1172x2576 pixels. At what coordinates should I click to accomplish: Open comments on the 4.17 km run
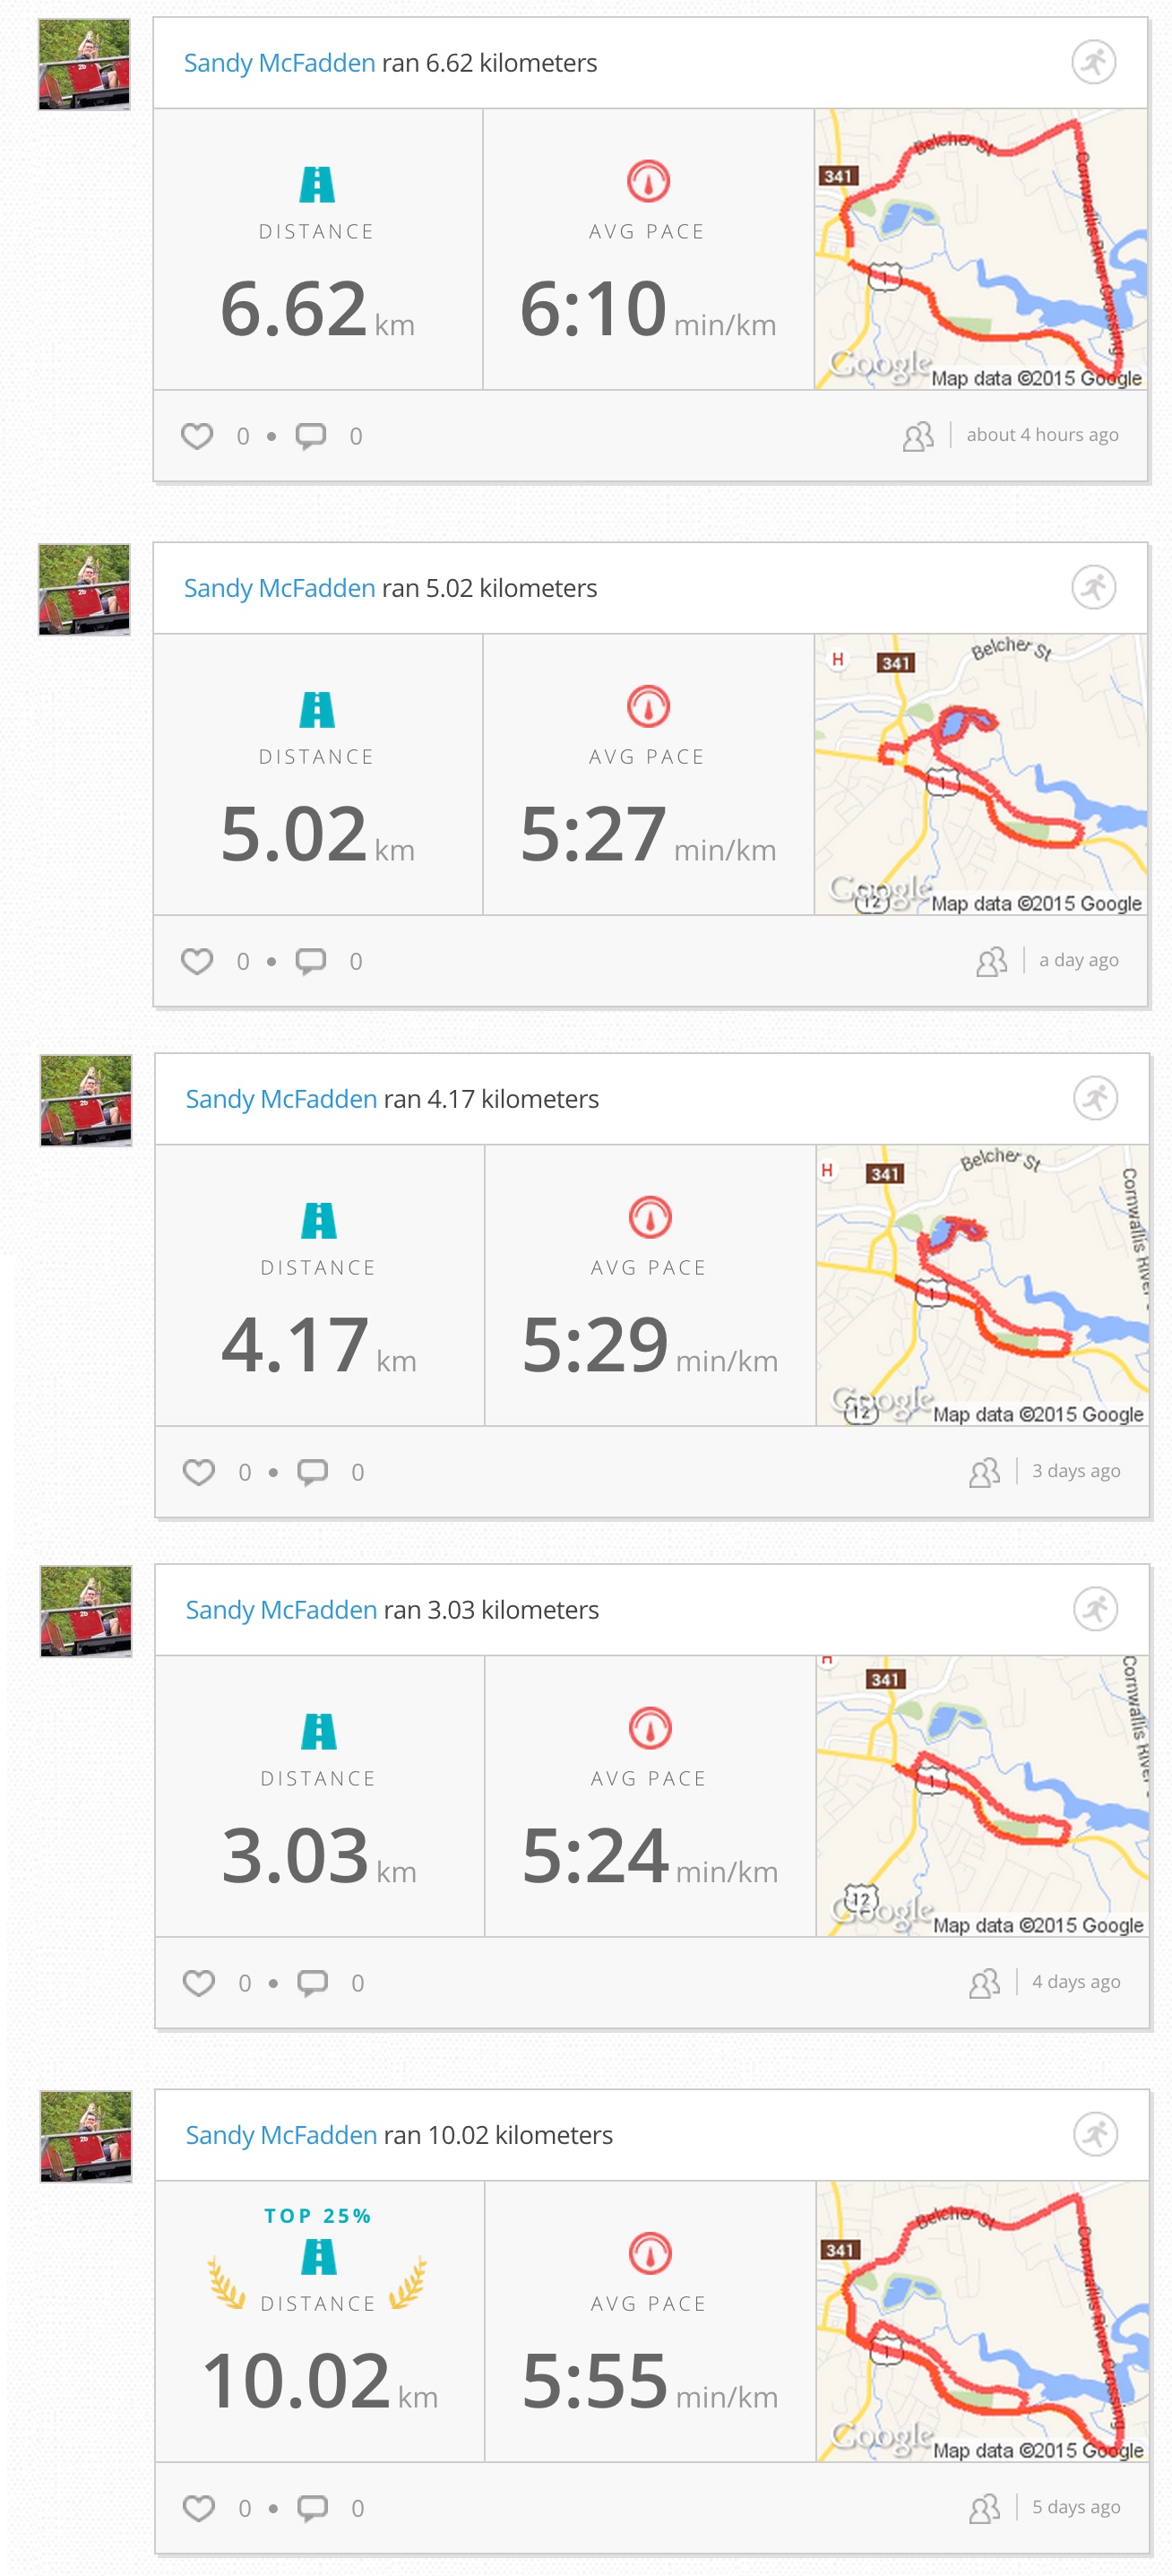point(313,1472)
